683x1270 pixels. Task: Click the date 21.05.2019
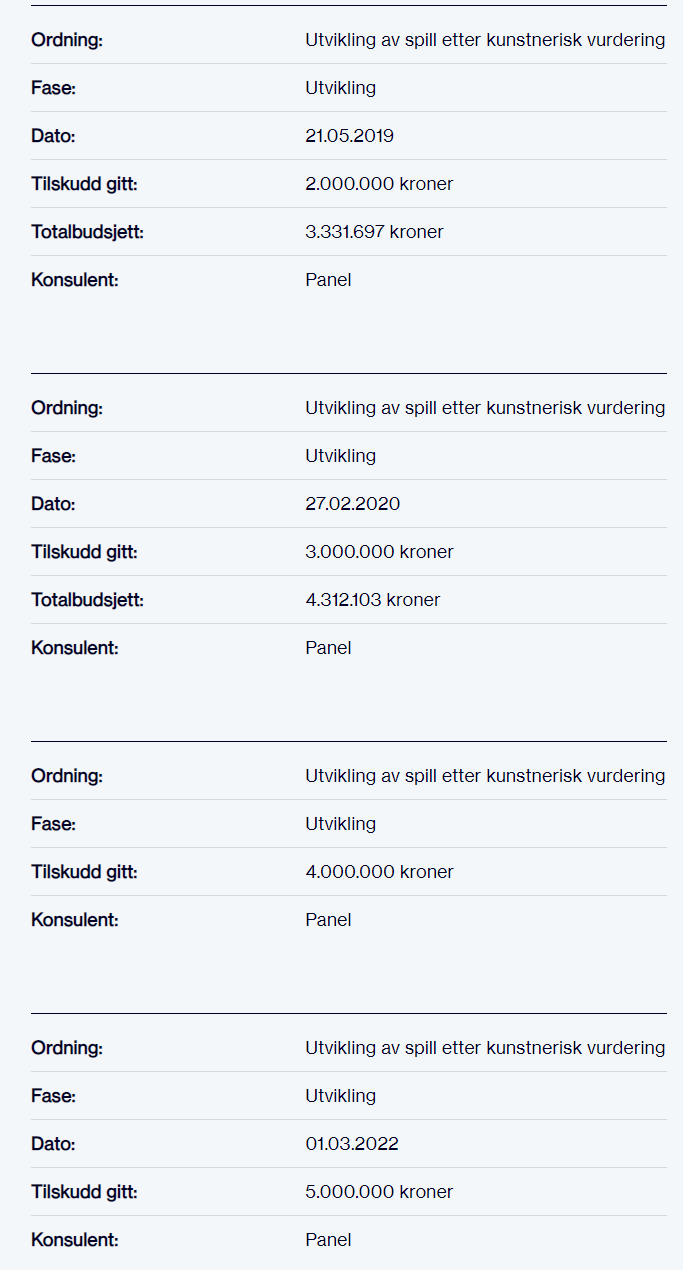click(x=349, y=136)
